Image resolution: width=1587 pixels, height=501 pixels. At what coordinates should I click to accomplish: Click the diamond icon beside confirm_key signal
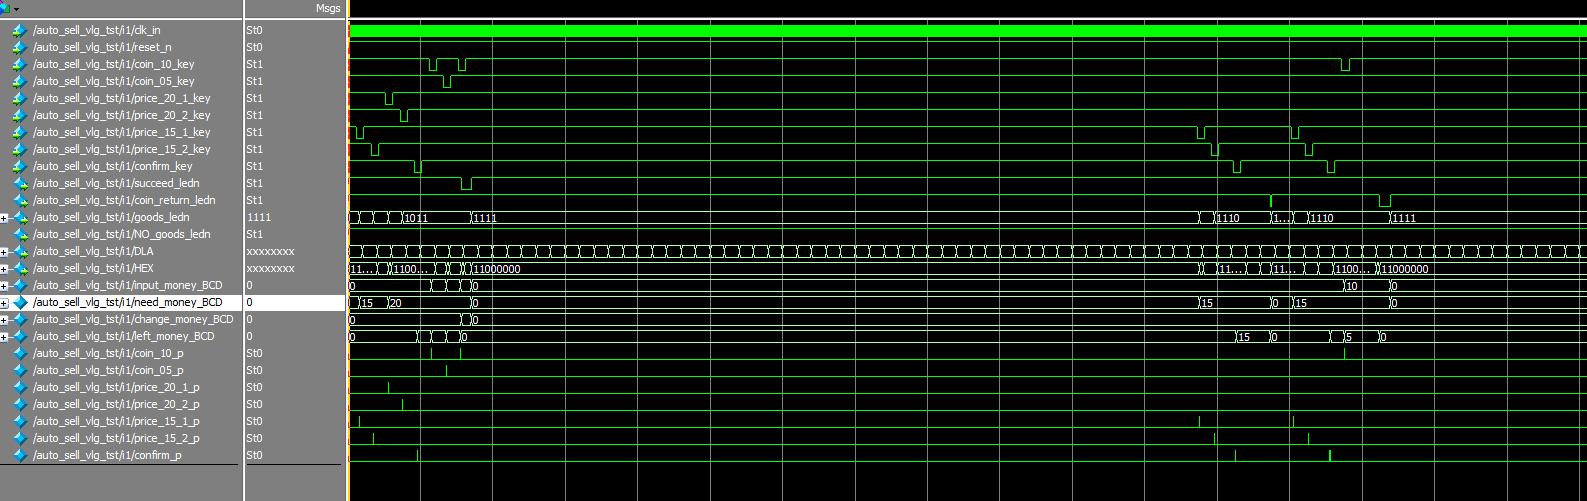click(x=19, y=166)
